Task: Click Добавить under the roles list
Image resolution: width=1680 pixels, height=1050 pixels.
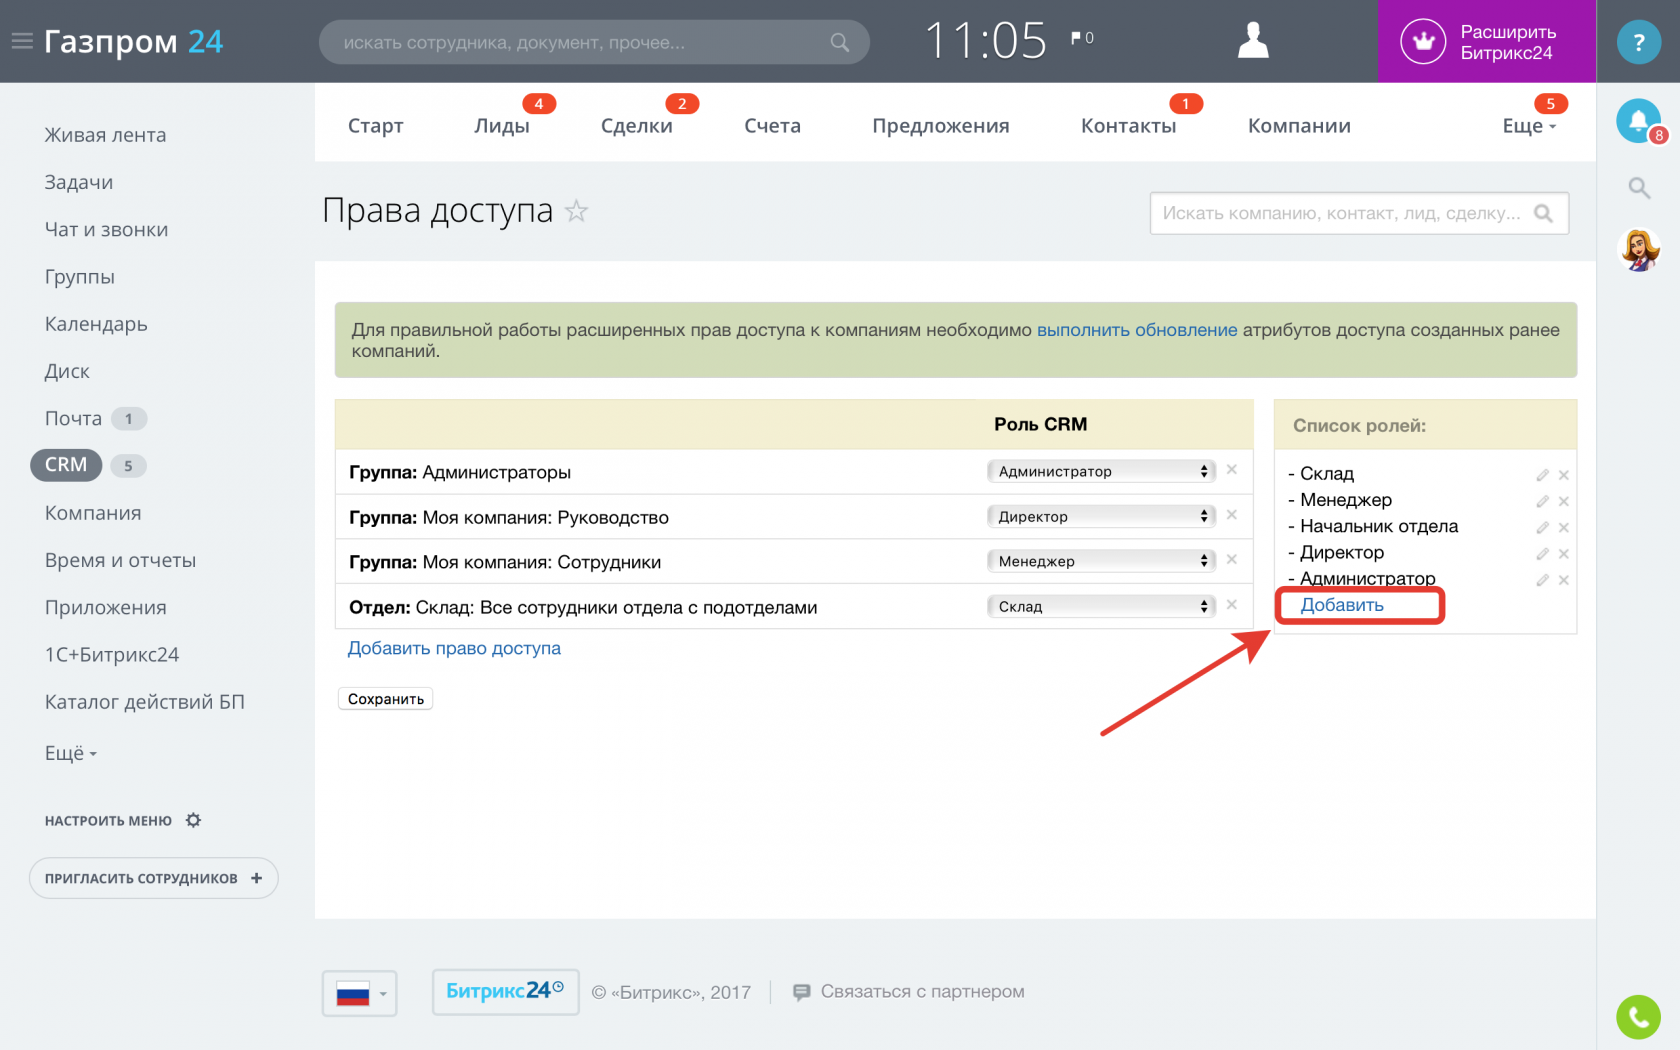Action: point(1342,605)
